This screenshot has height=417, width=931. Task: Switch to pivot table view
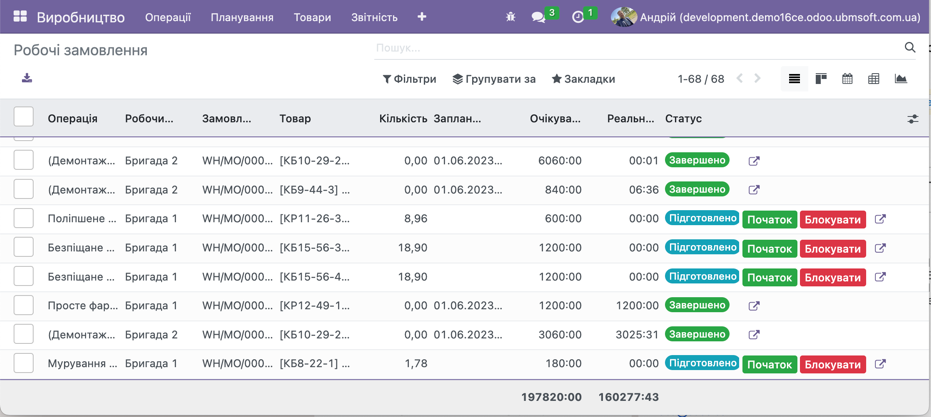(x=874, y=79)
